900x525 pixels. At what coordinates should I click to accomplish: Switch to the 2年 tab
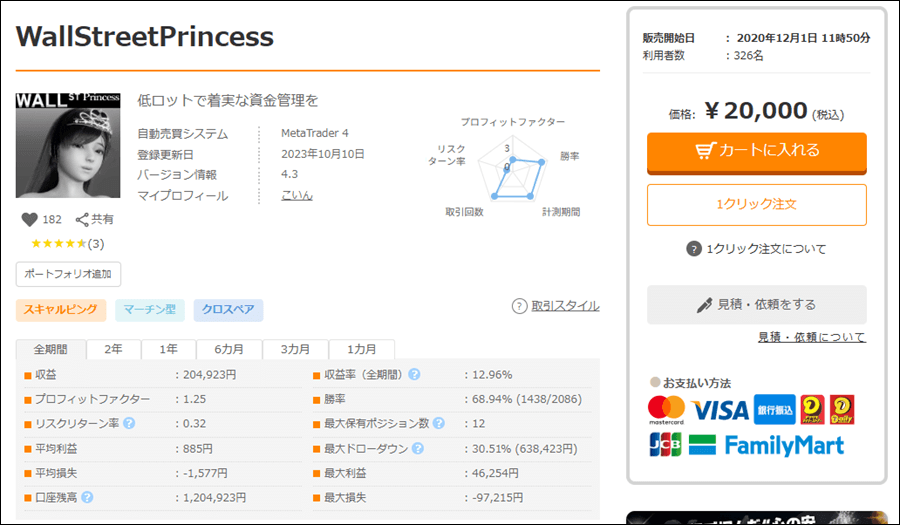(x=113, y=350)
